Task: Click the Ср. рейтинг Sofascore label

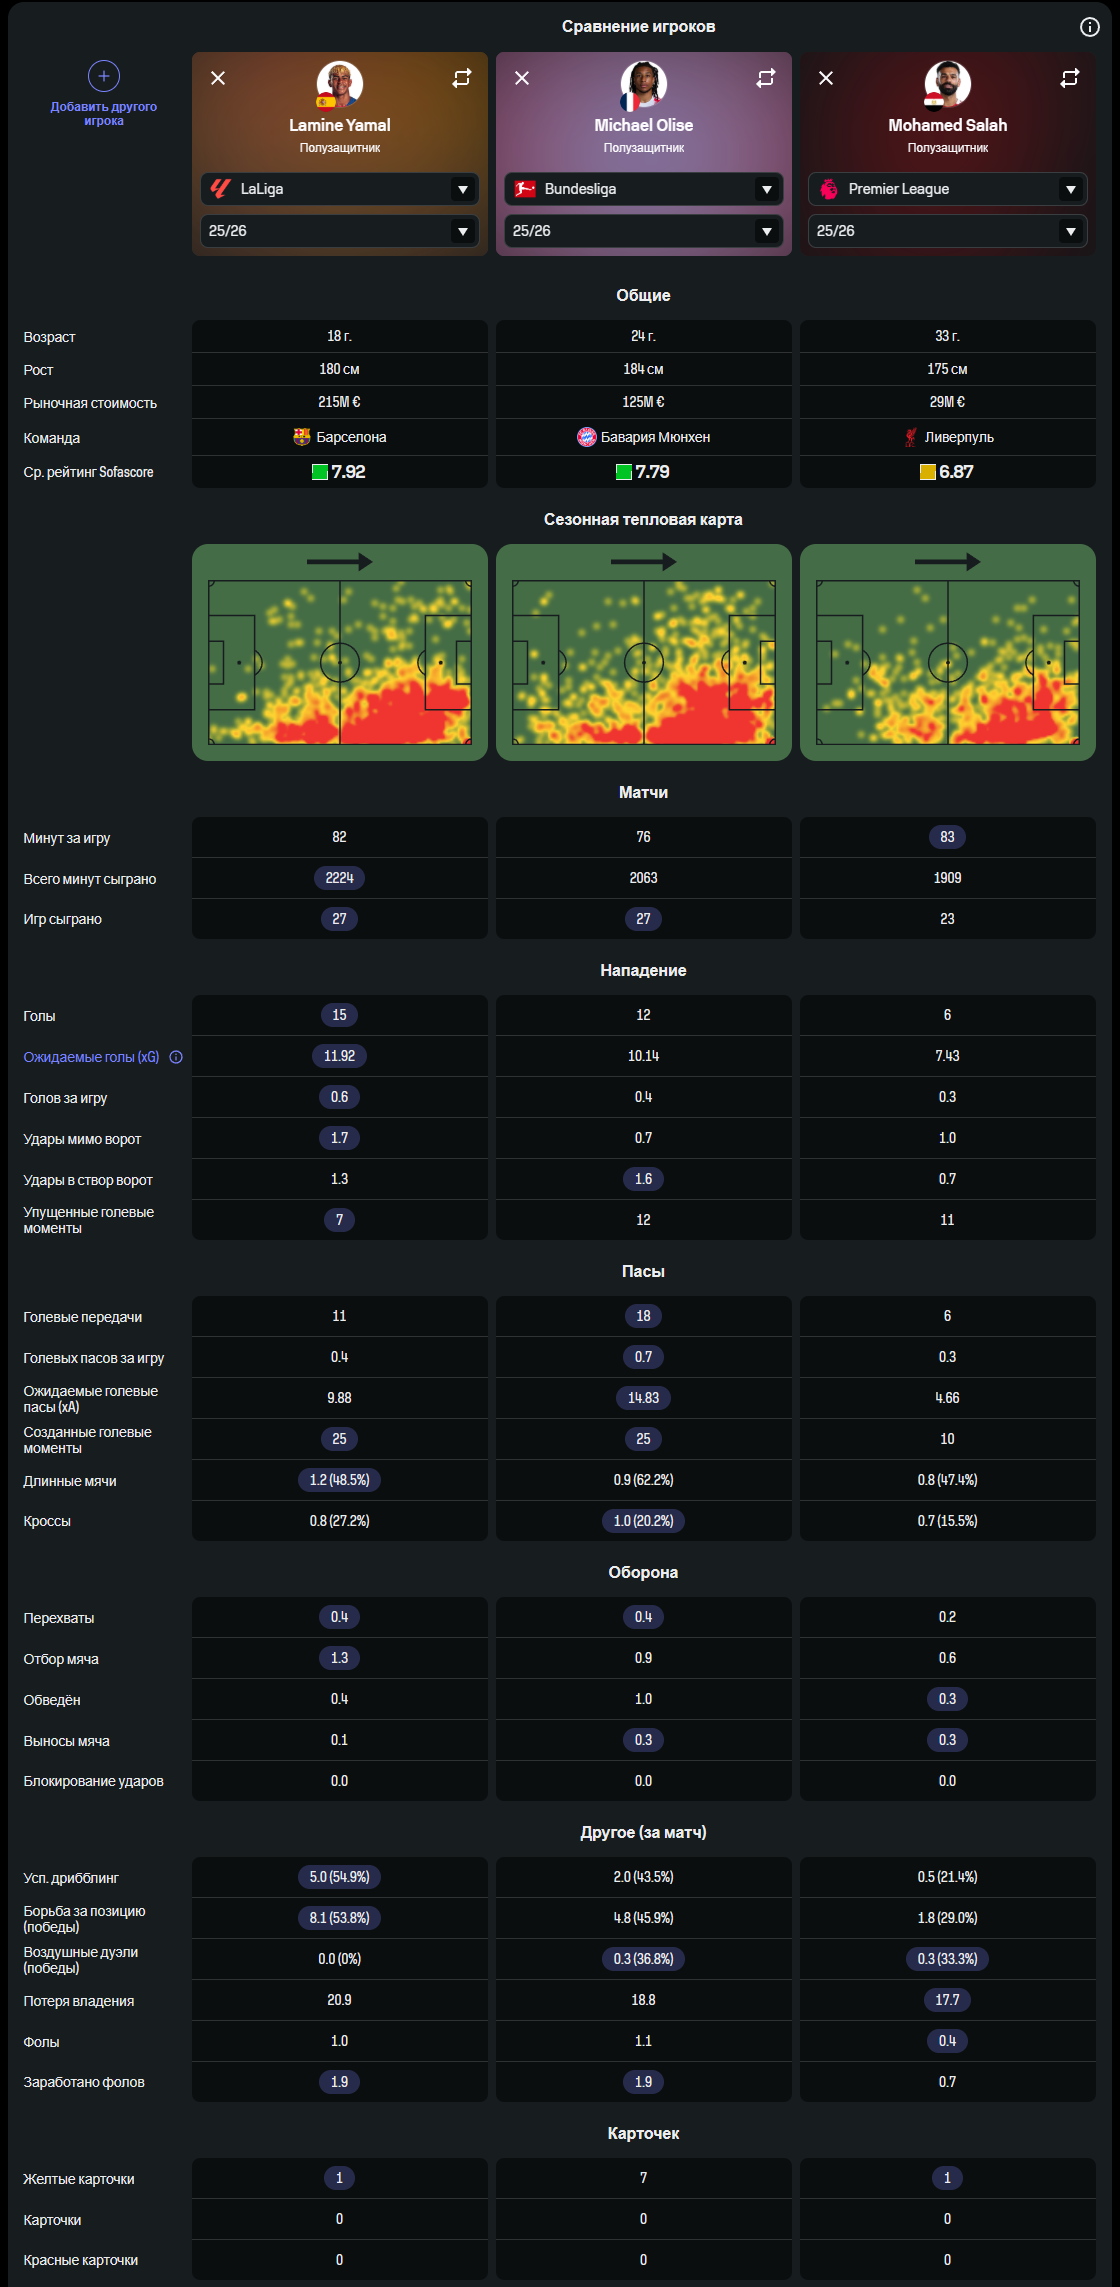Action: pos(88,472)
